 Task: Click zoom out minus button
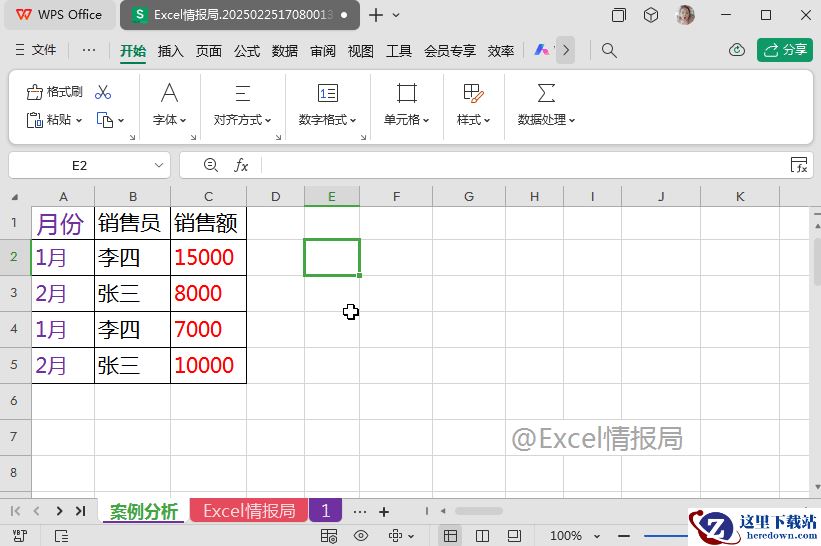(624, 536)
